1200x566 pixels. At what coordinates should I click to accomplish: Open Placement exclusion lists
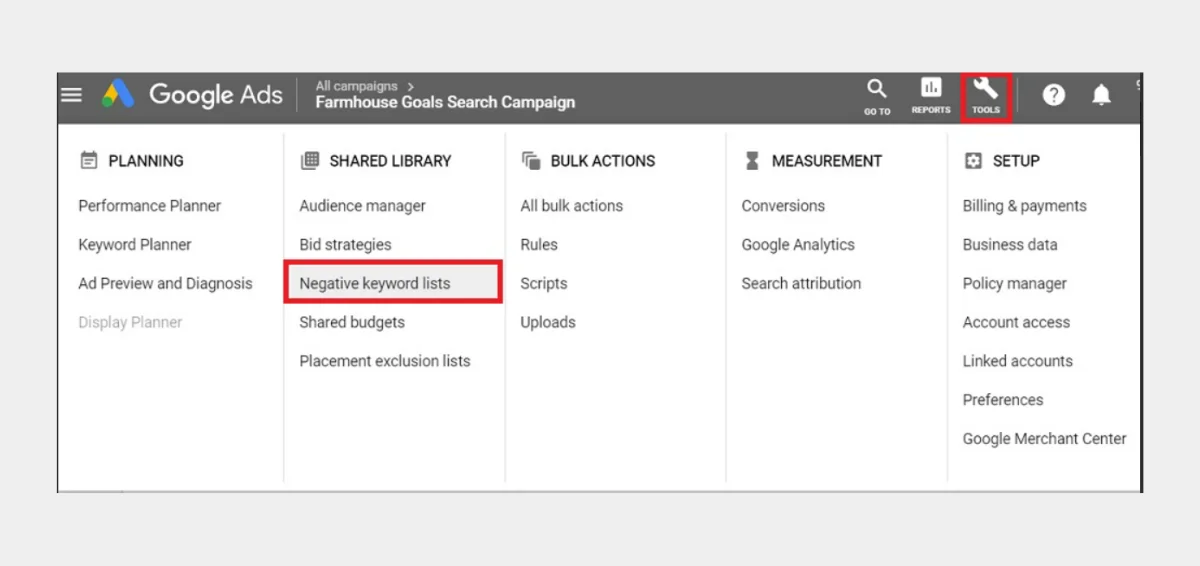[x=385, y=362]
